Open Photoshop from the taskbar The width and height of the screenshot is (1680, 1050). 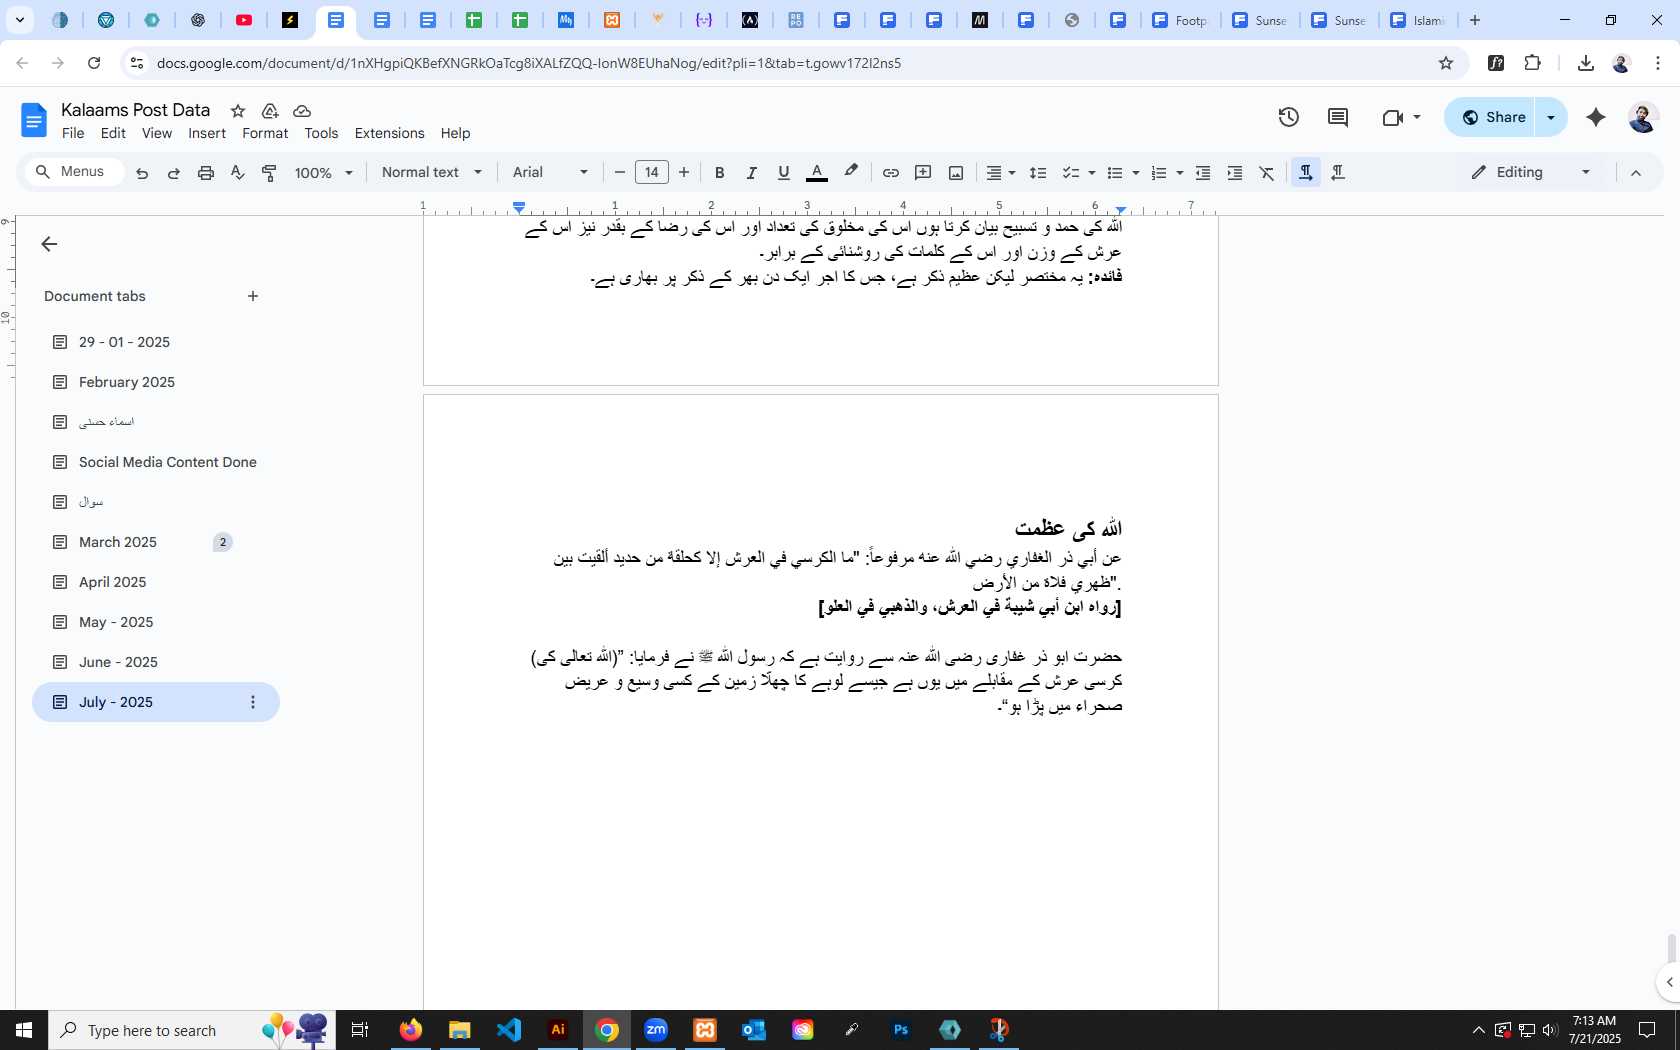point(901,1030)
